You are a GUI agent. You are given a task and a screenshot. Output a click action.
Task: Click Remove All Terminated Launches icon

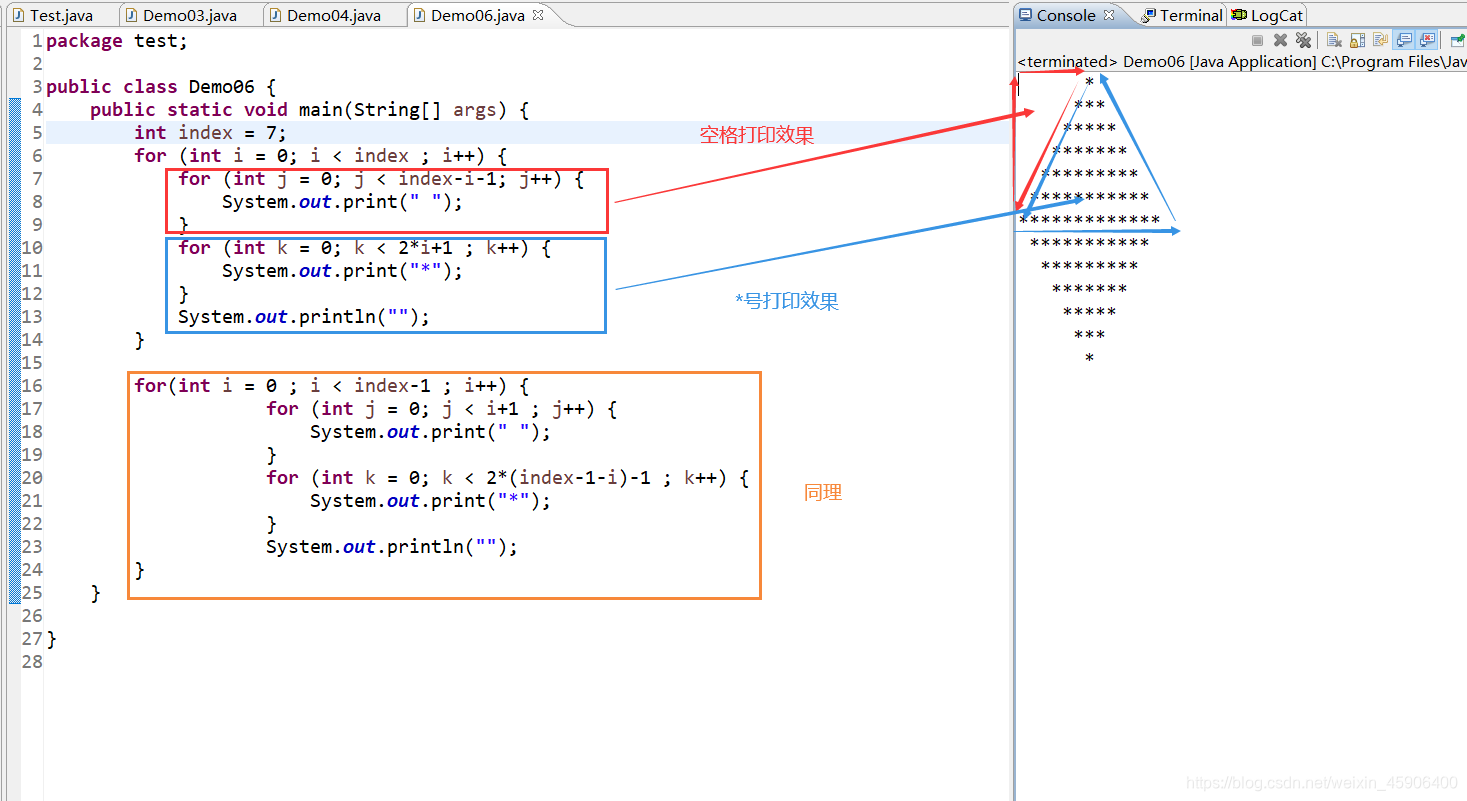(1303, 40)
